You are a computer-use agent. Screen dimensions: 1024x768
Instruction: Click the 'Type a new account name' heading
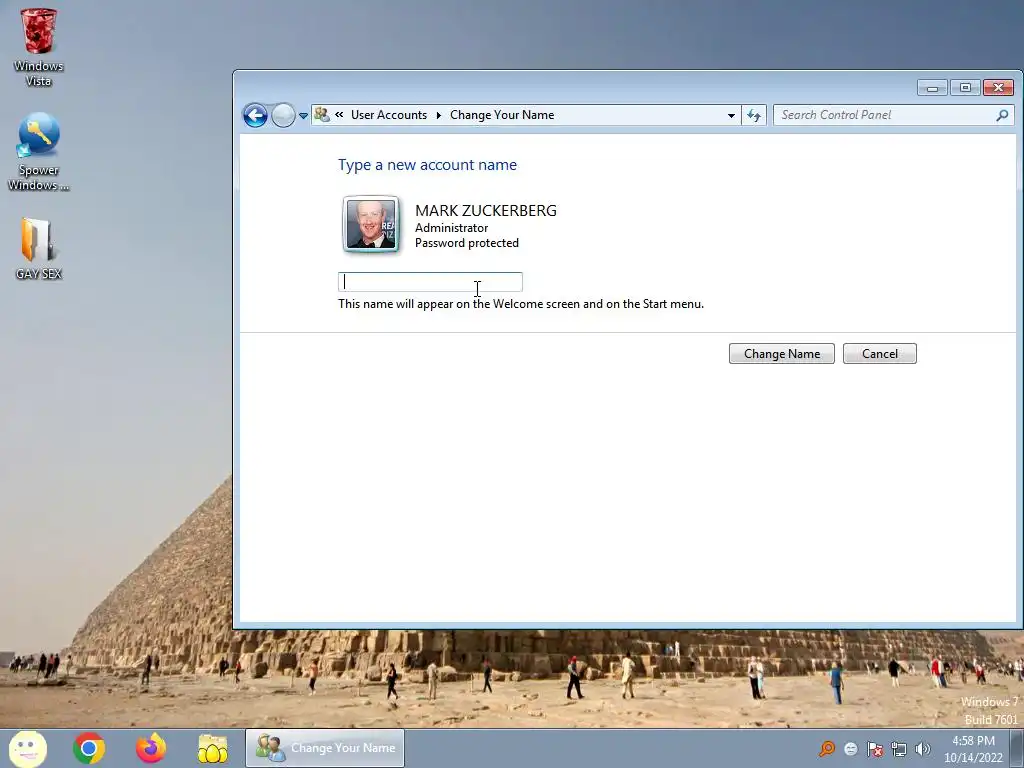coord(427,165)
